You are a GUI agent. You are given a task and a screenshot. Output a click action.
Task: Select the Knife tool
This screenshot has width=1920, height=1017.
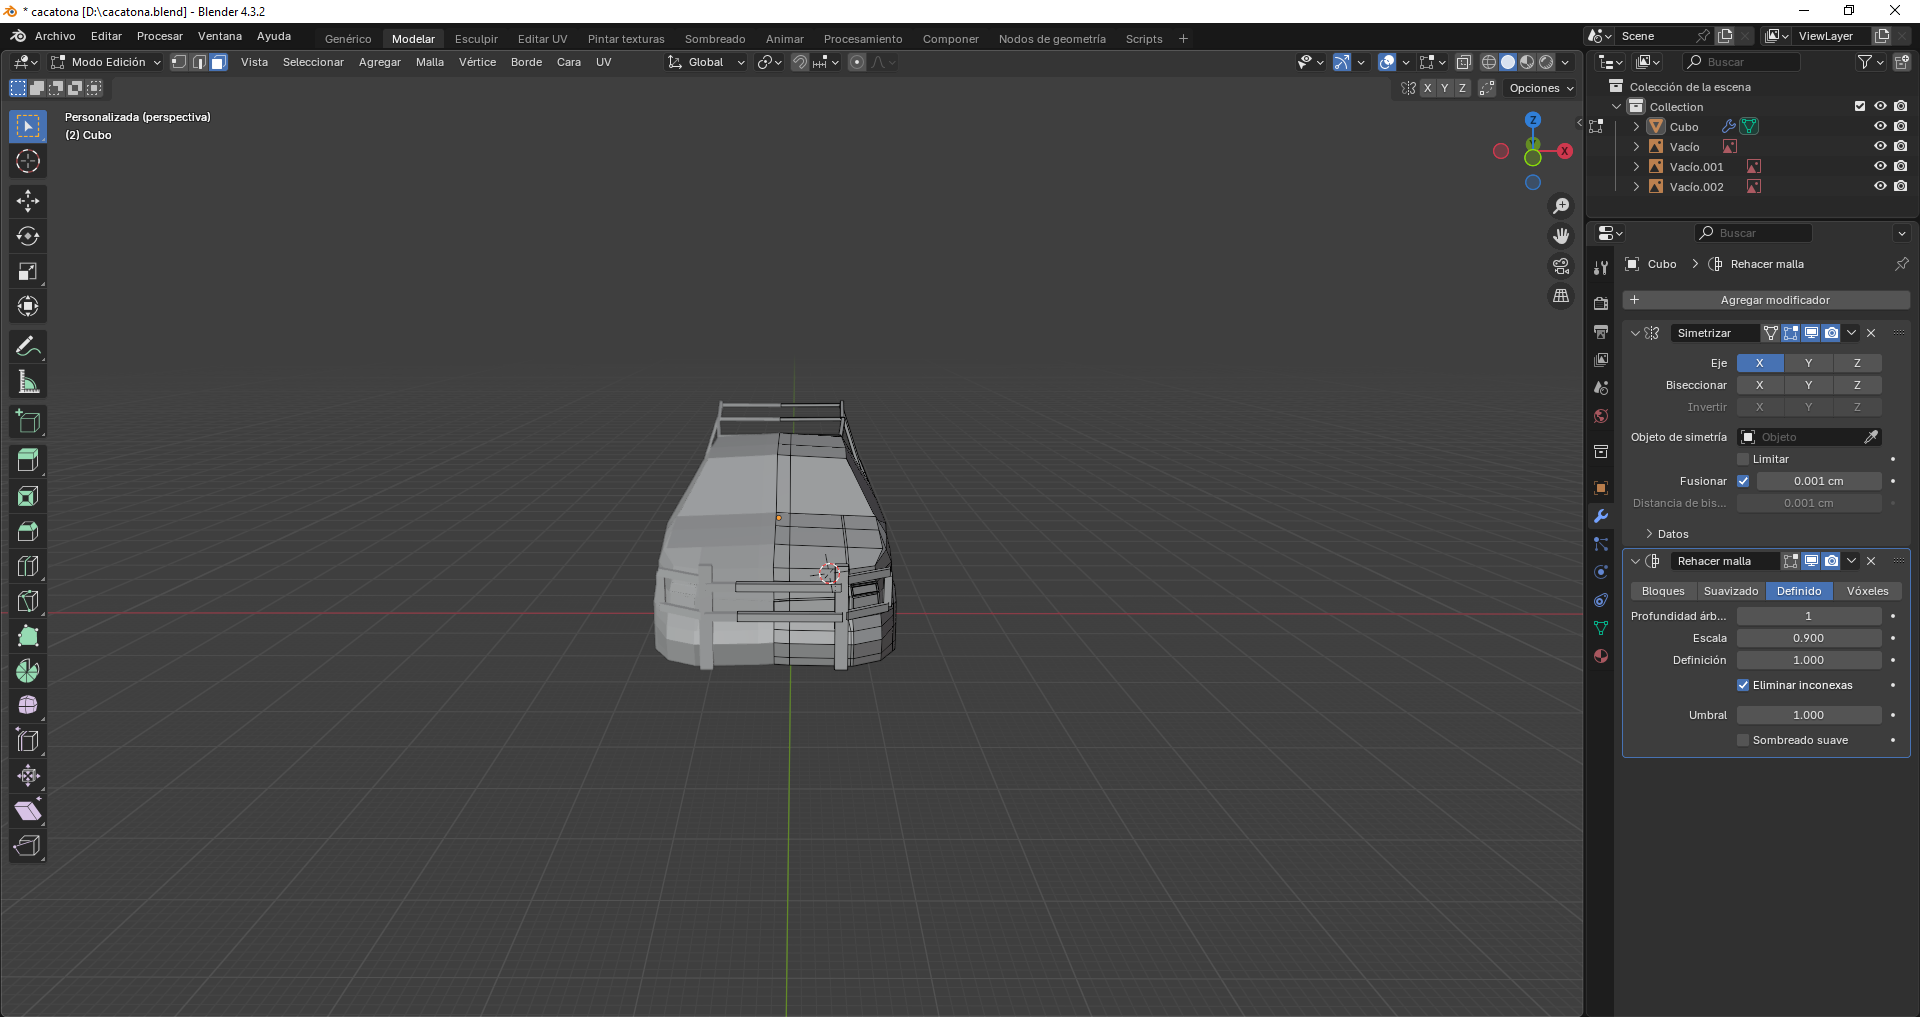pyautogui.click(x=28, y=601)
